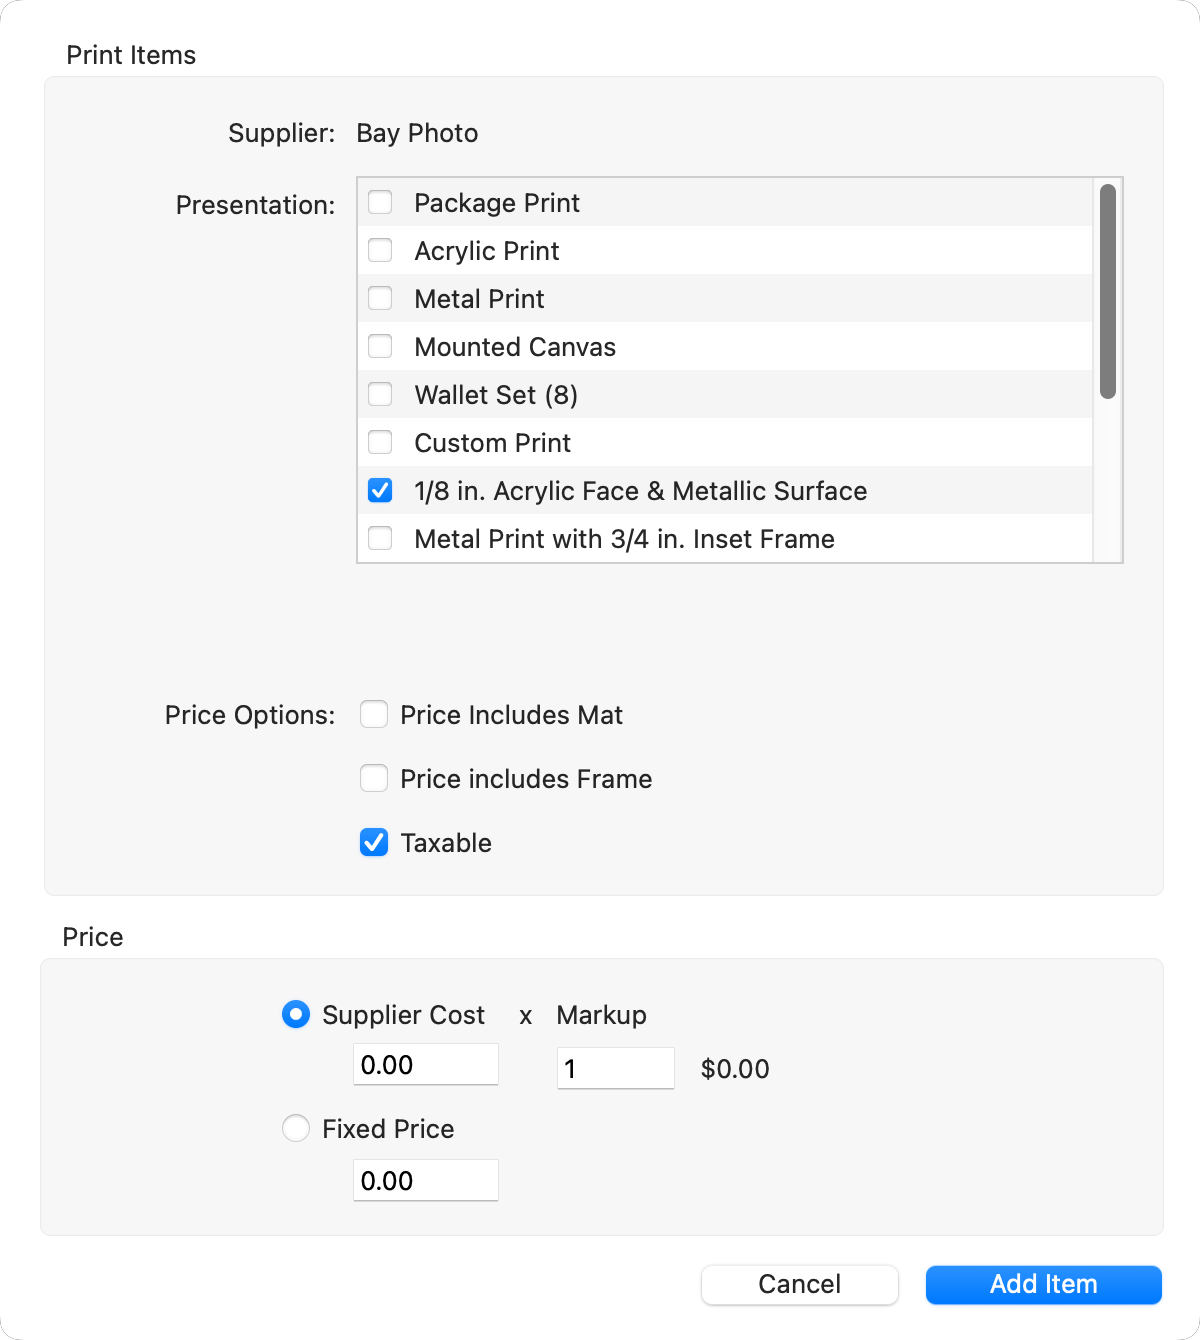Tick the Metal Print checkbox
Viewport: 1200px width, 1340px height.
tap(380, 299)
